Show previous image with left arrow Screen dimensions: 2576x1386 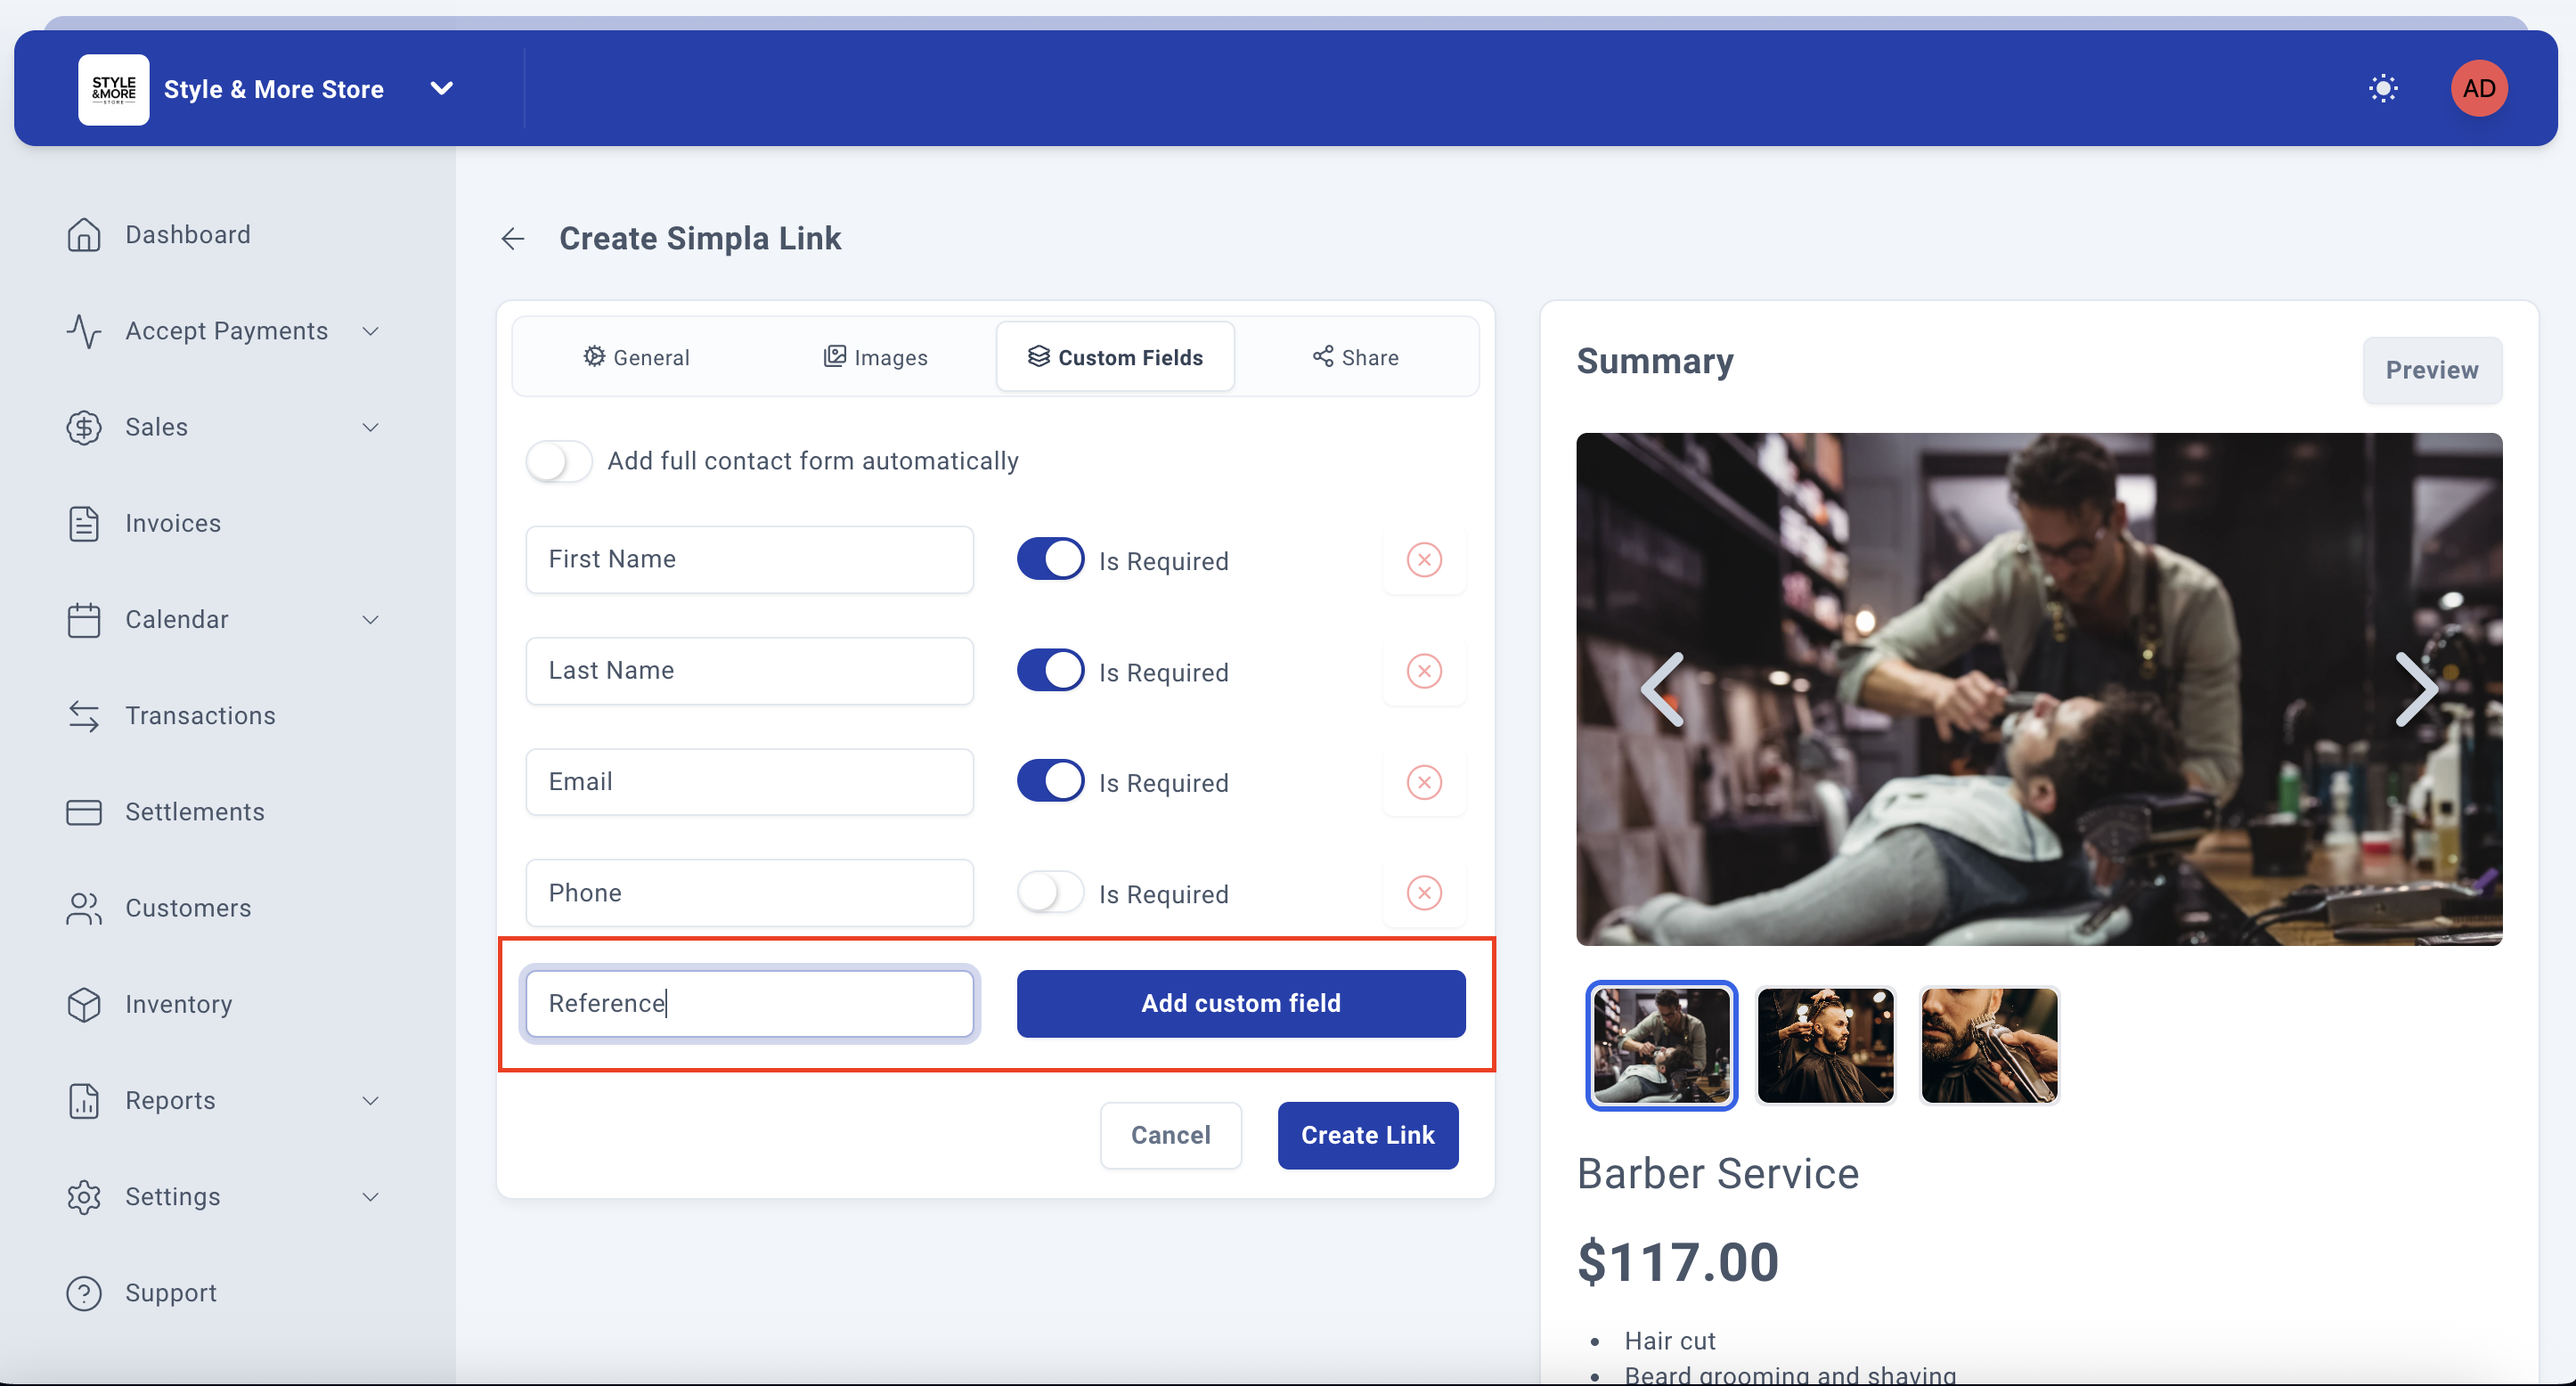1663,689
